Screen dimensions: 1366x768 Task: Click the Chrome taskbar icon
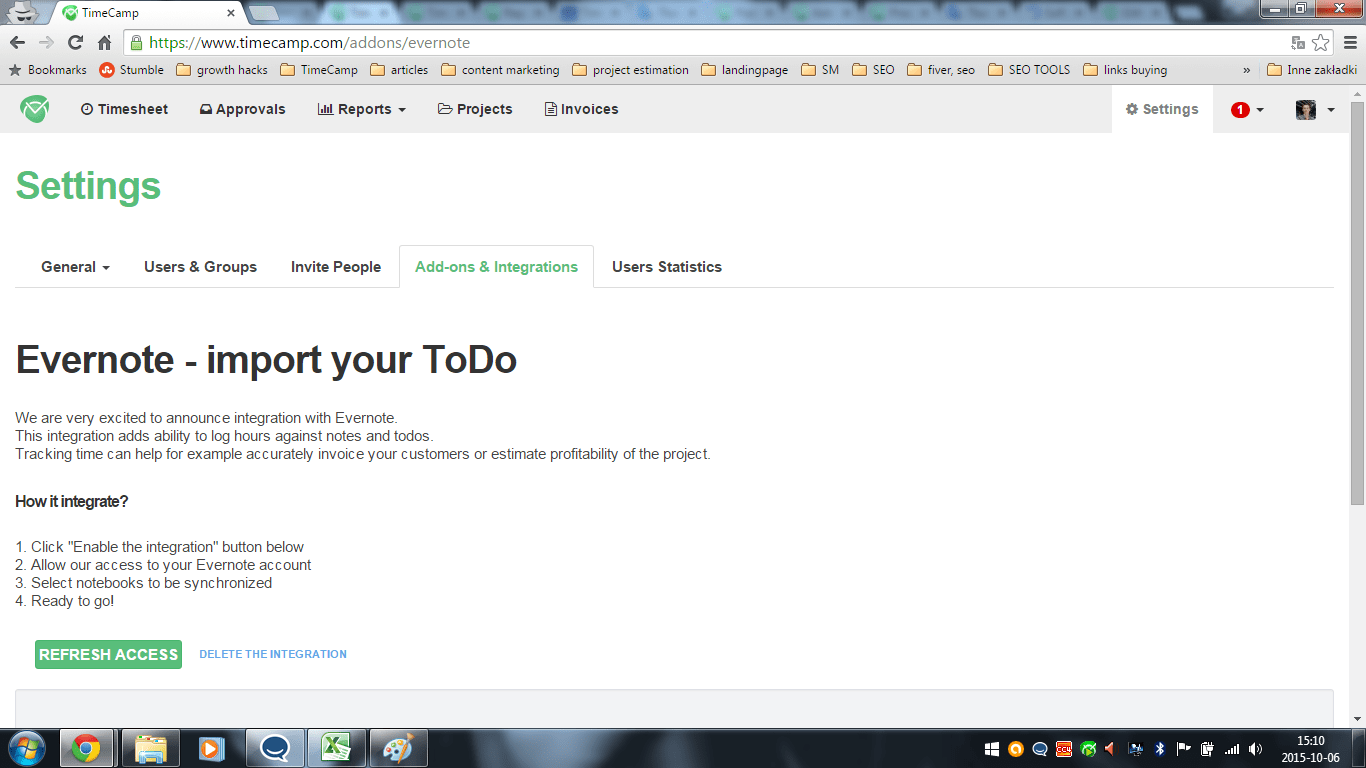click(86, 748)
